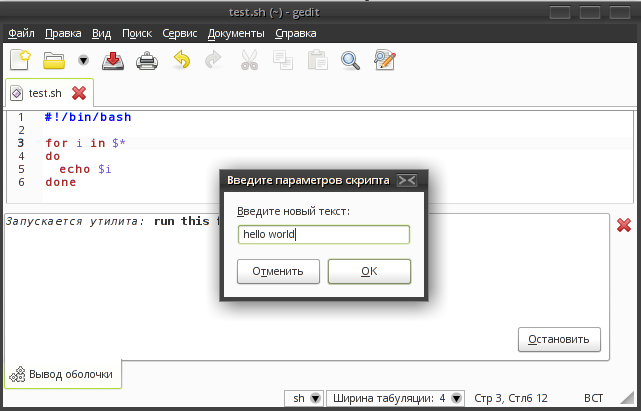Open the Файл menu

(x=21, y=33)
